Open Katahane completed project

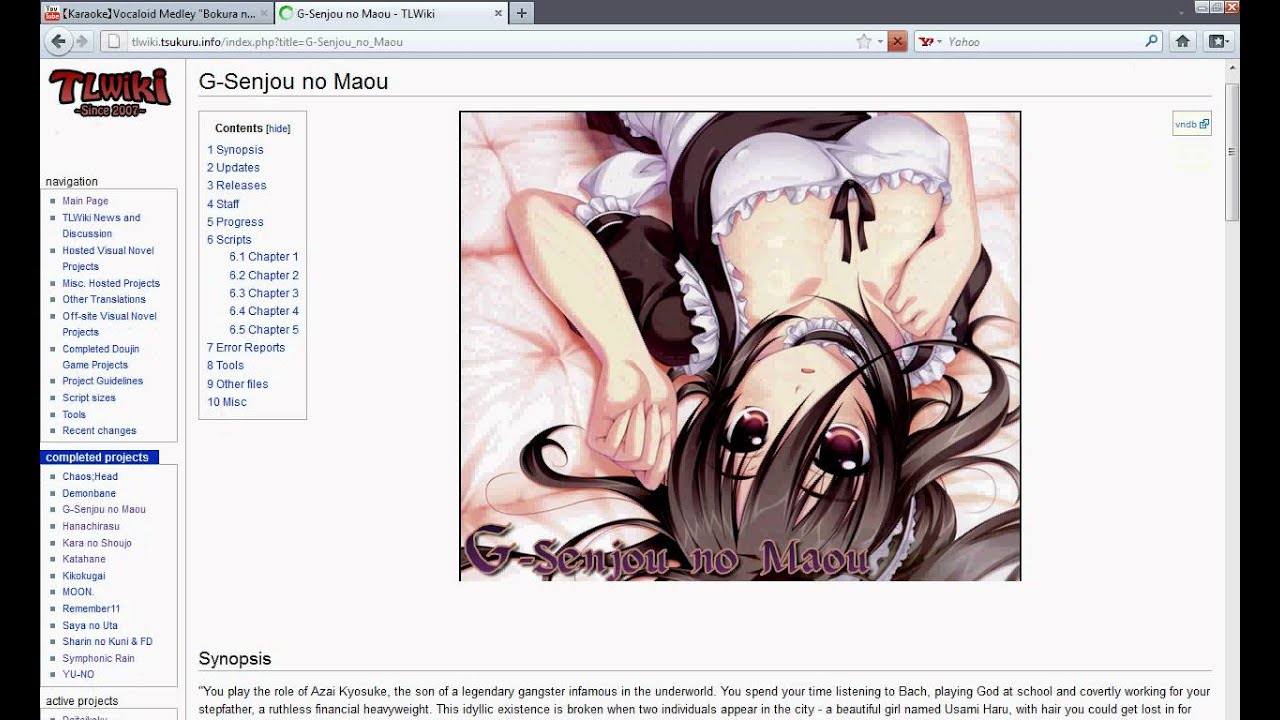[x=84, y=559]
